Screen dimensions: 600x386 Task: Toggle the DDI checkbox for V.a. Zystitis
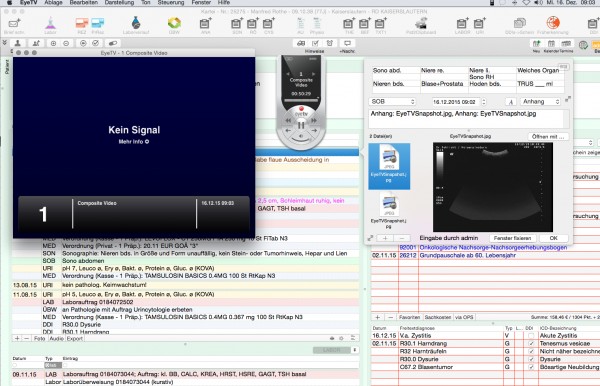(x=531, y=336)
